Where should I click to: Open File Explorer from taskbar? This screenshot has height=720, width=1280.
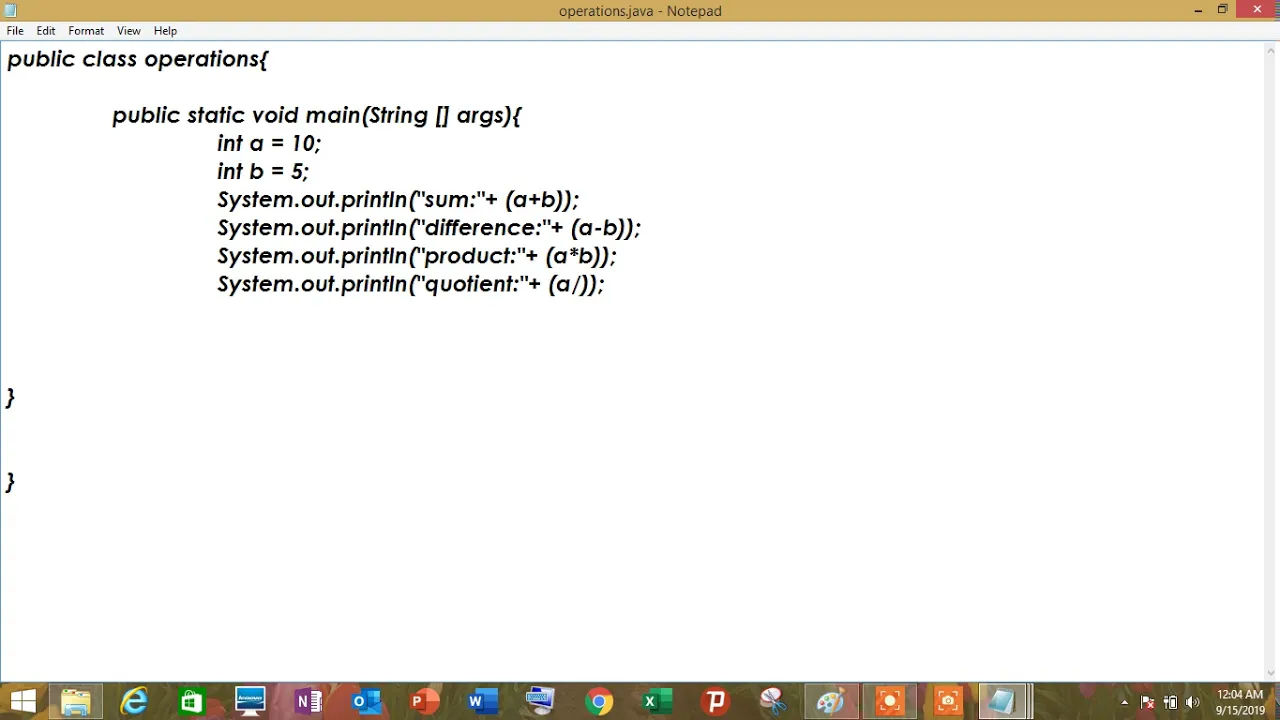(x=76, y=701)
